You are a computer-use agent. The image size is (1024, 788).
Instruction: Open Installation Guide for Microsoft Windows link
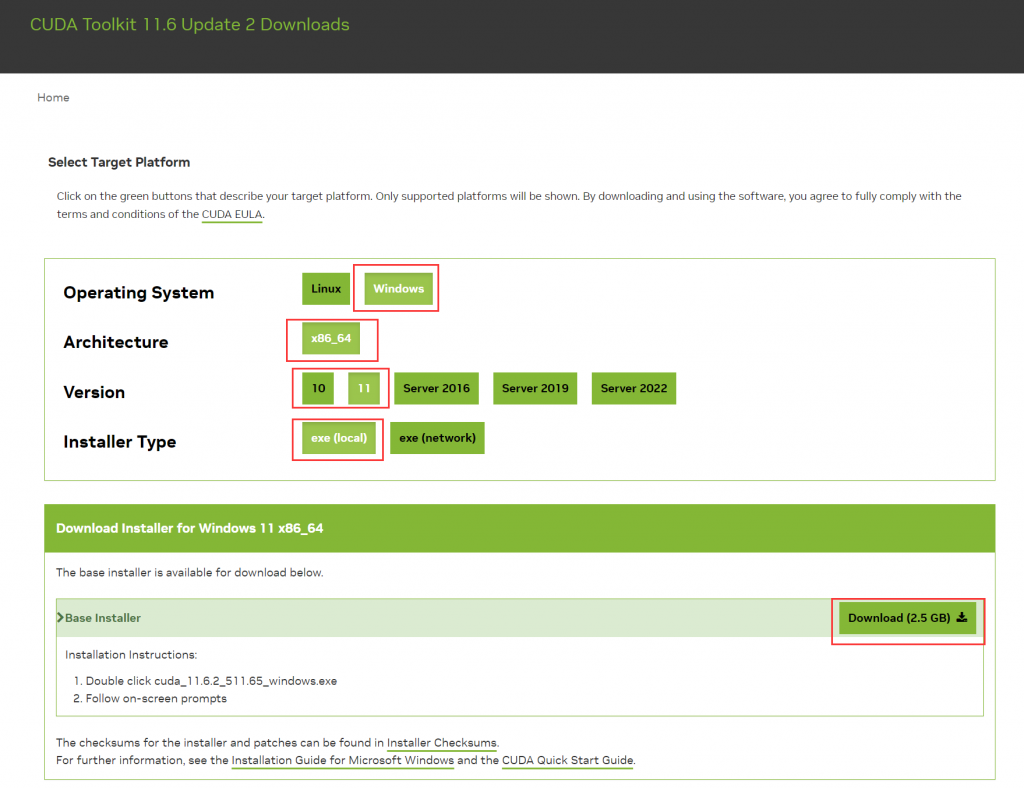[342, 760]
